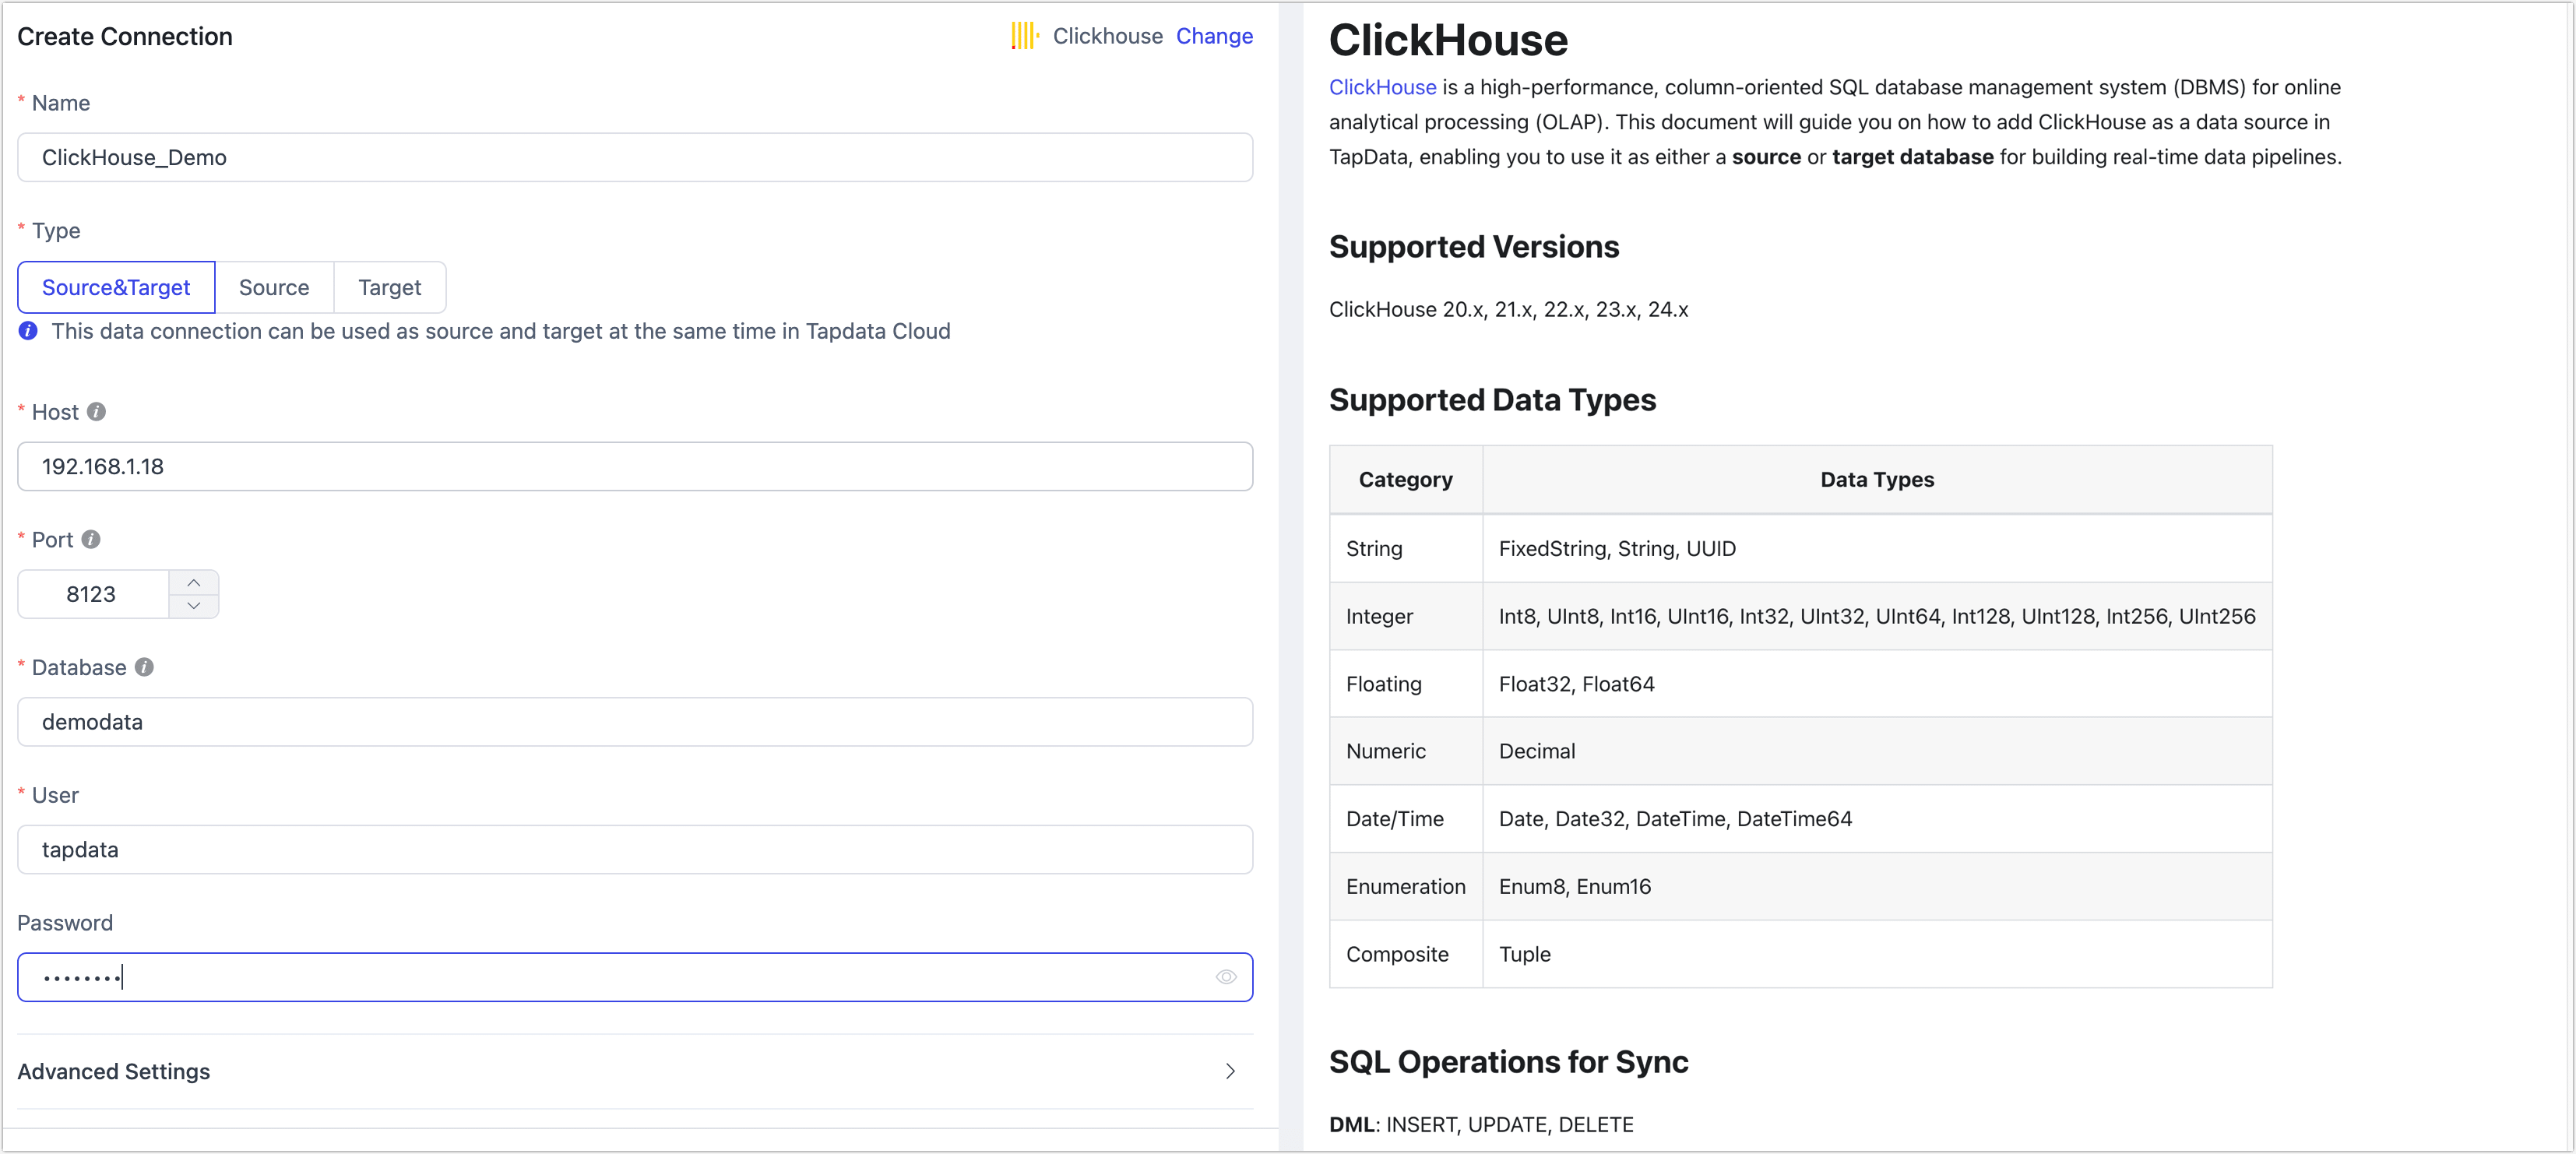2576x1154 pixels.
Task: Open Advanced Settings via its chevron arrow
Action: 1229,1071
